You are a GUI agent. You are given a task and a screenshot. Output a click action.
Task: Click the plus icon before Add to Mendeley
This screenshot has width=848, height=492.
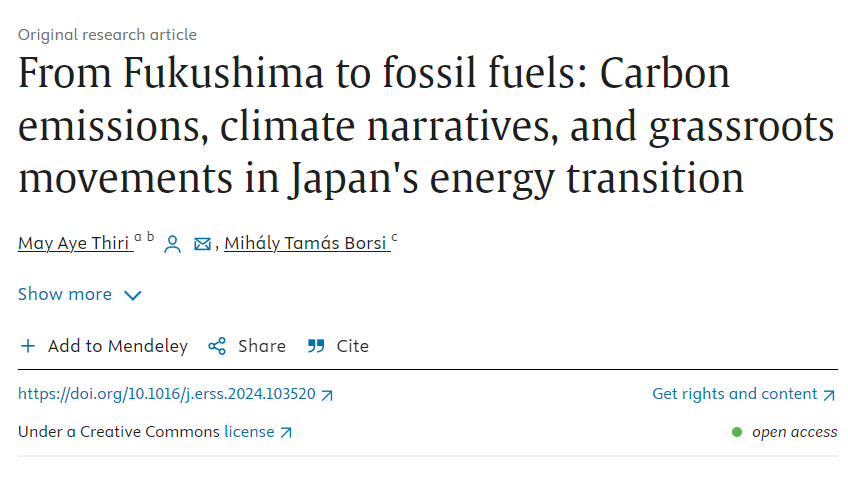pos(28,346)
